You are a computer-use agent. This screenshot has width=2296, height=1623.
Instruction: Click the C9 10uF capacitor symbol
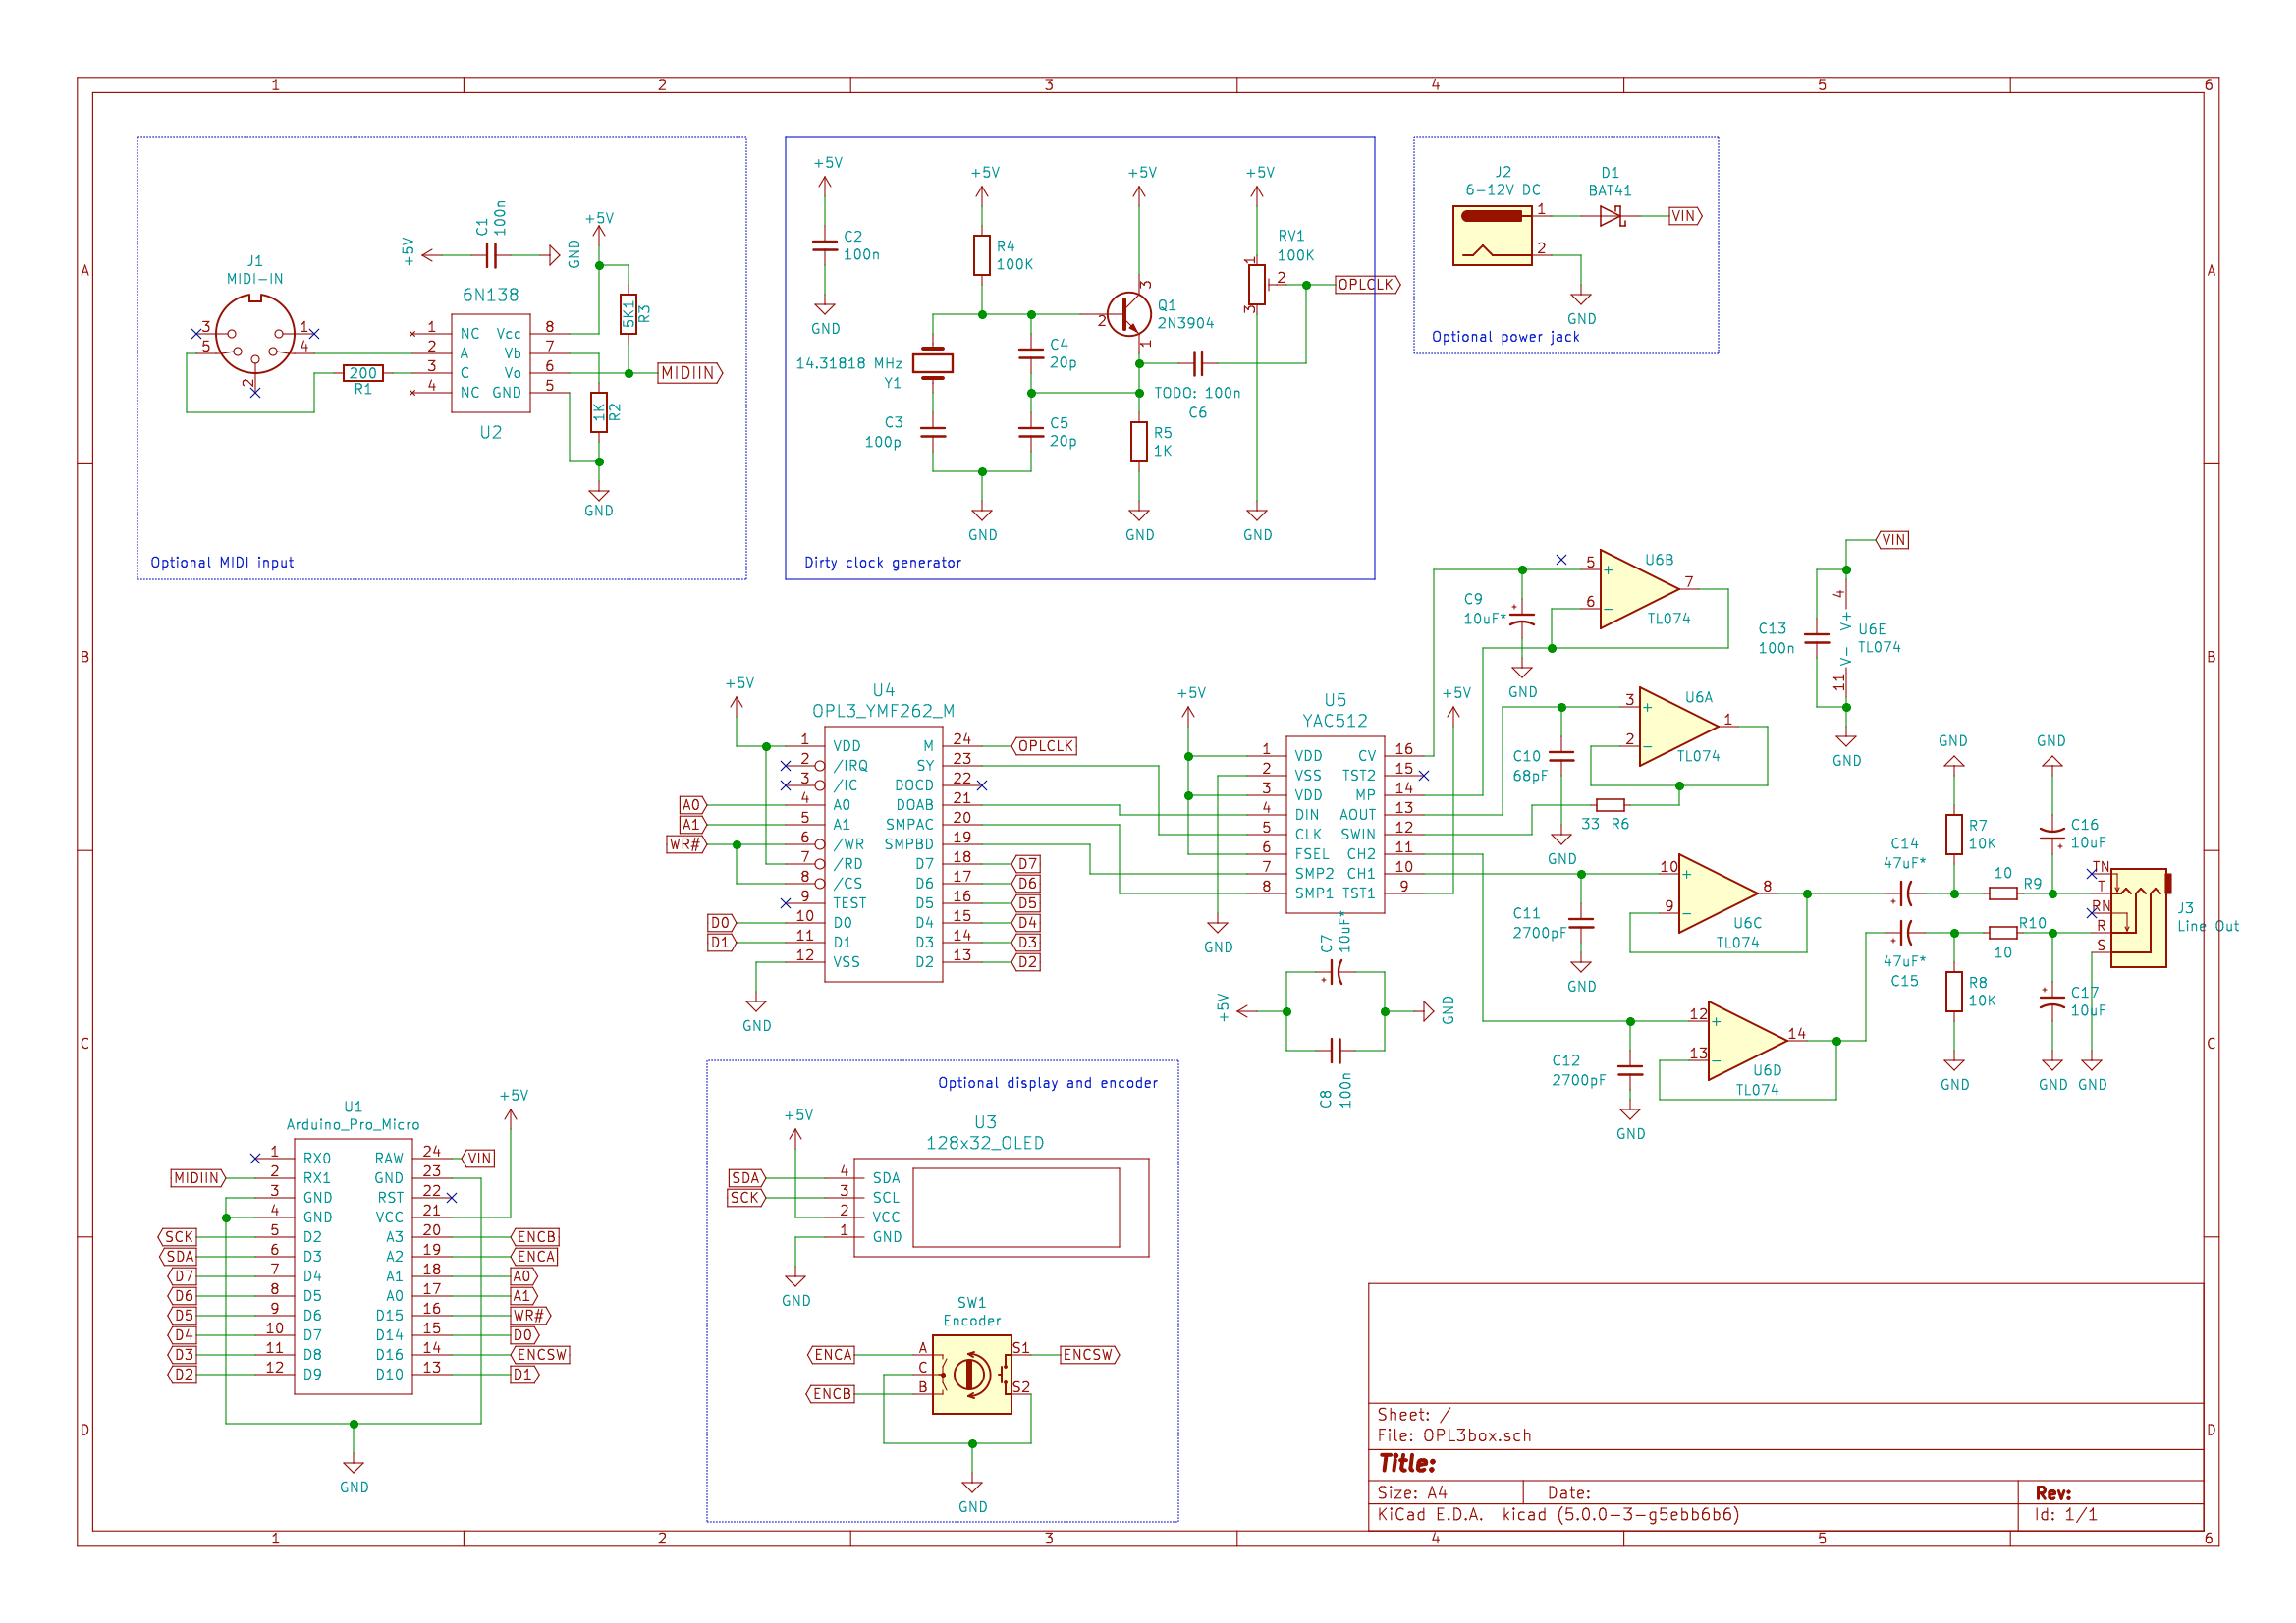click(x=1521, y=618)
